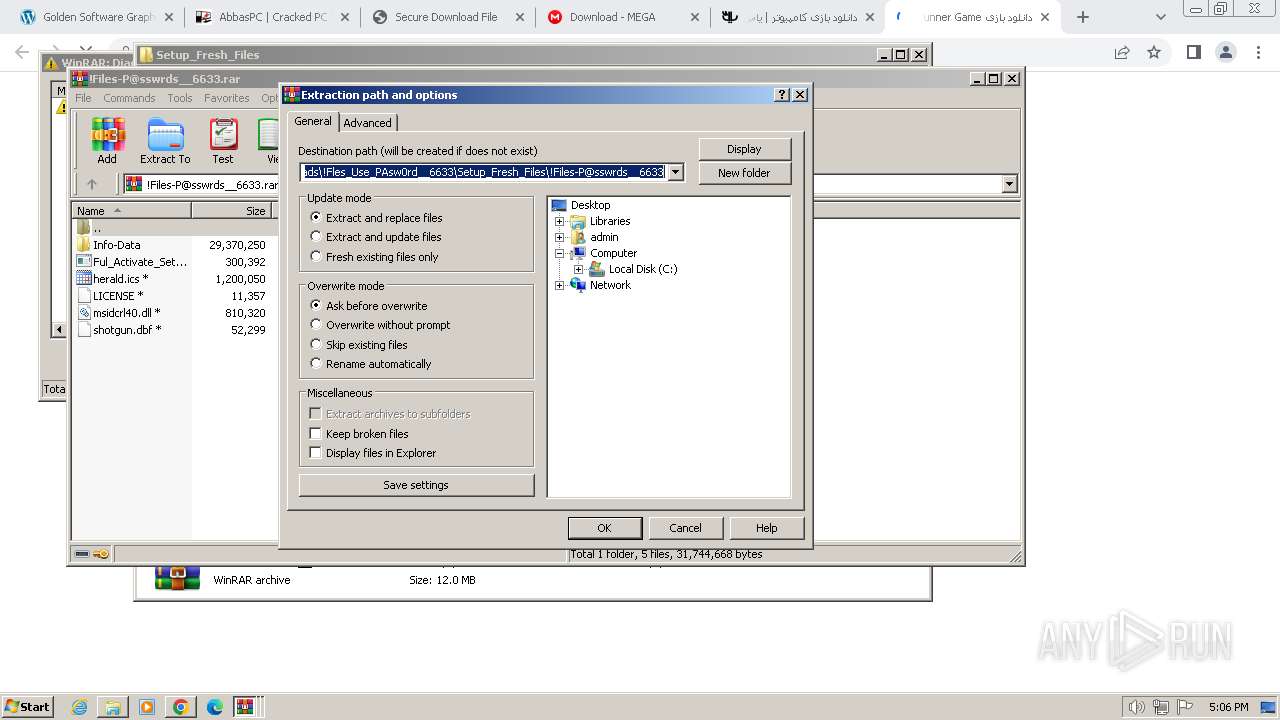The height and width of the screenshot is (720, 1280).
Task: Click the New folder button
Action: 744,173
